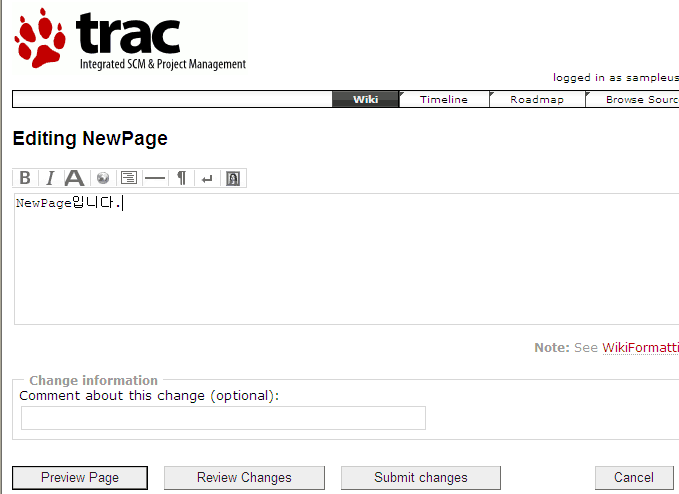The width and height of the screenshot is (679, 494).
Task: Focus the change comment input field
Action: (223, 418)
